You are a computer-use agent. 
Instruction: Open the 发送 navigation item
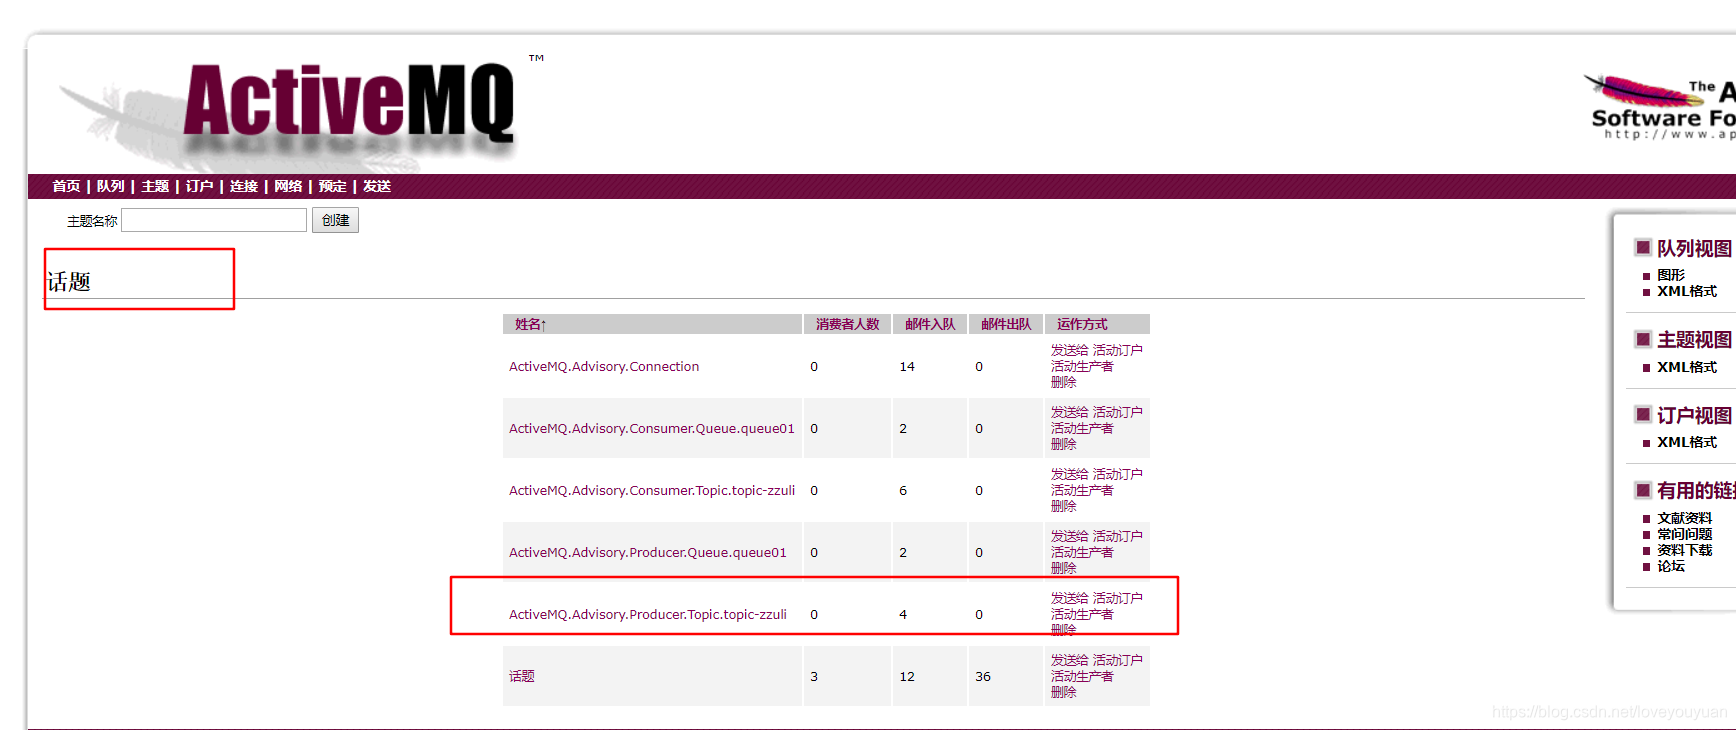tap(377, 186)
